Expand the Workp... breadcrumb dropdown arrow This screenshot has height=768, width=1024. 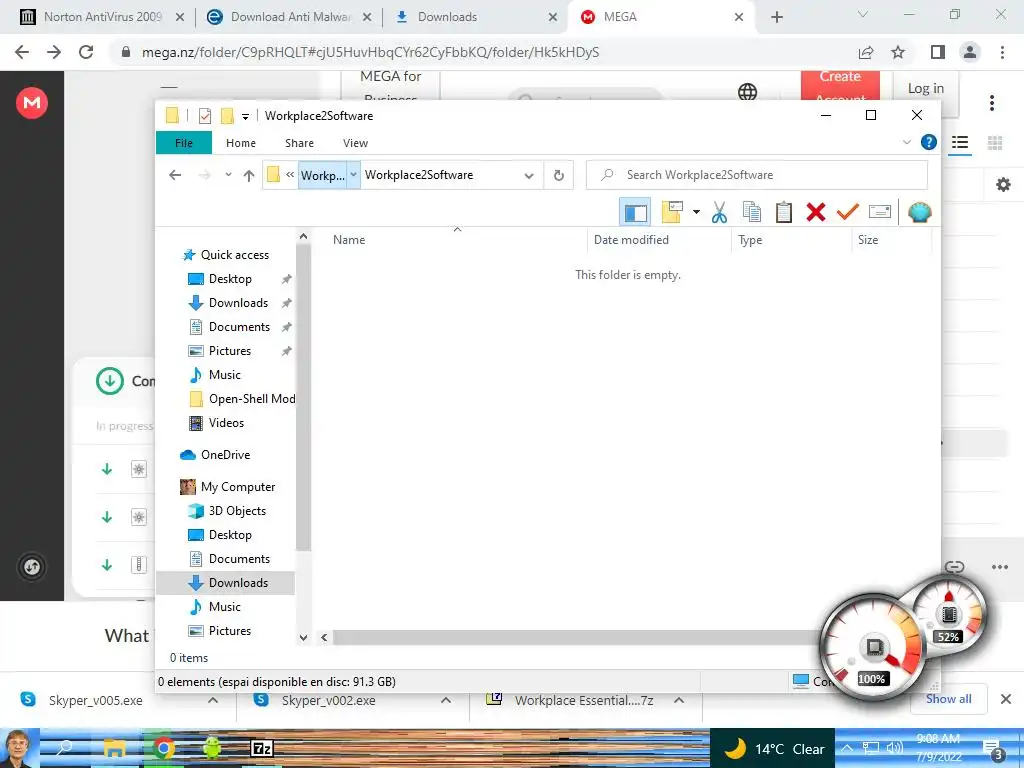pos(353,175)
